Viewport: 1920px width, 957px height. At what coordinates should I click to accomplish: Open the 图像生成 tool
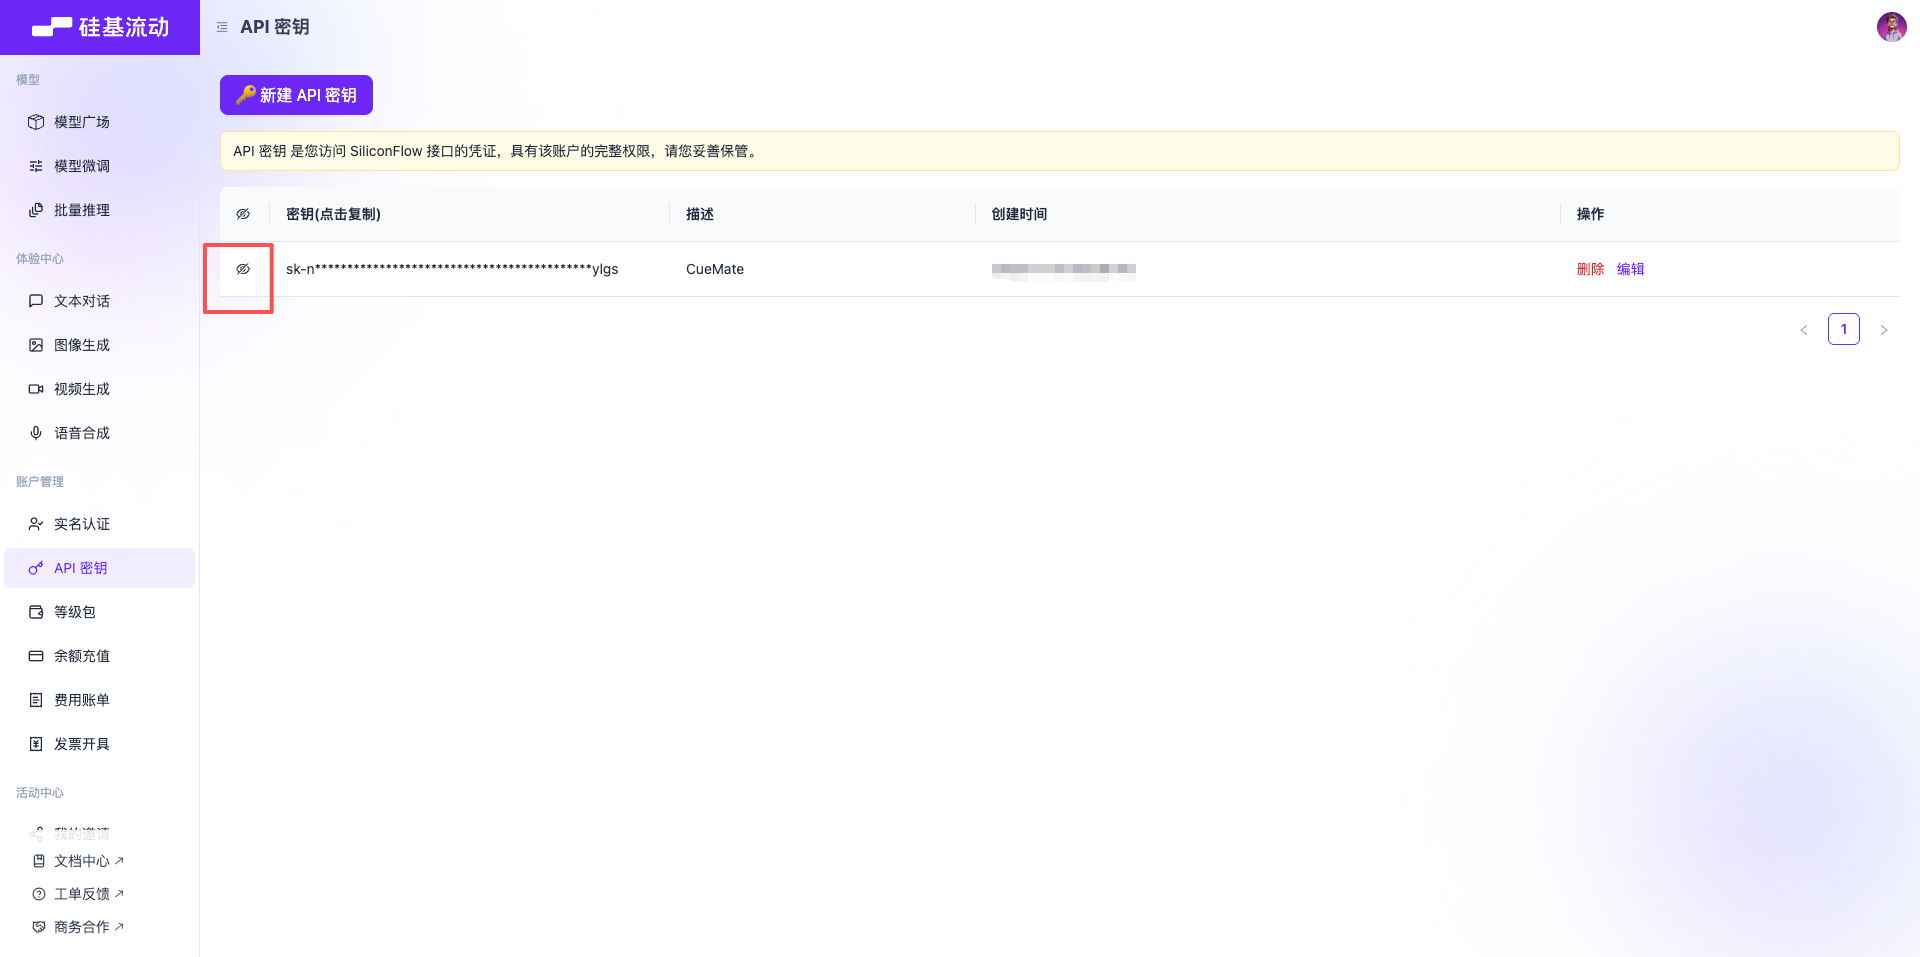tap(82, 344)
